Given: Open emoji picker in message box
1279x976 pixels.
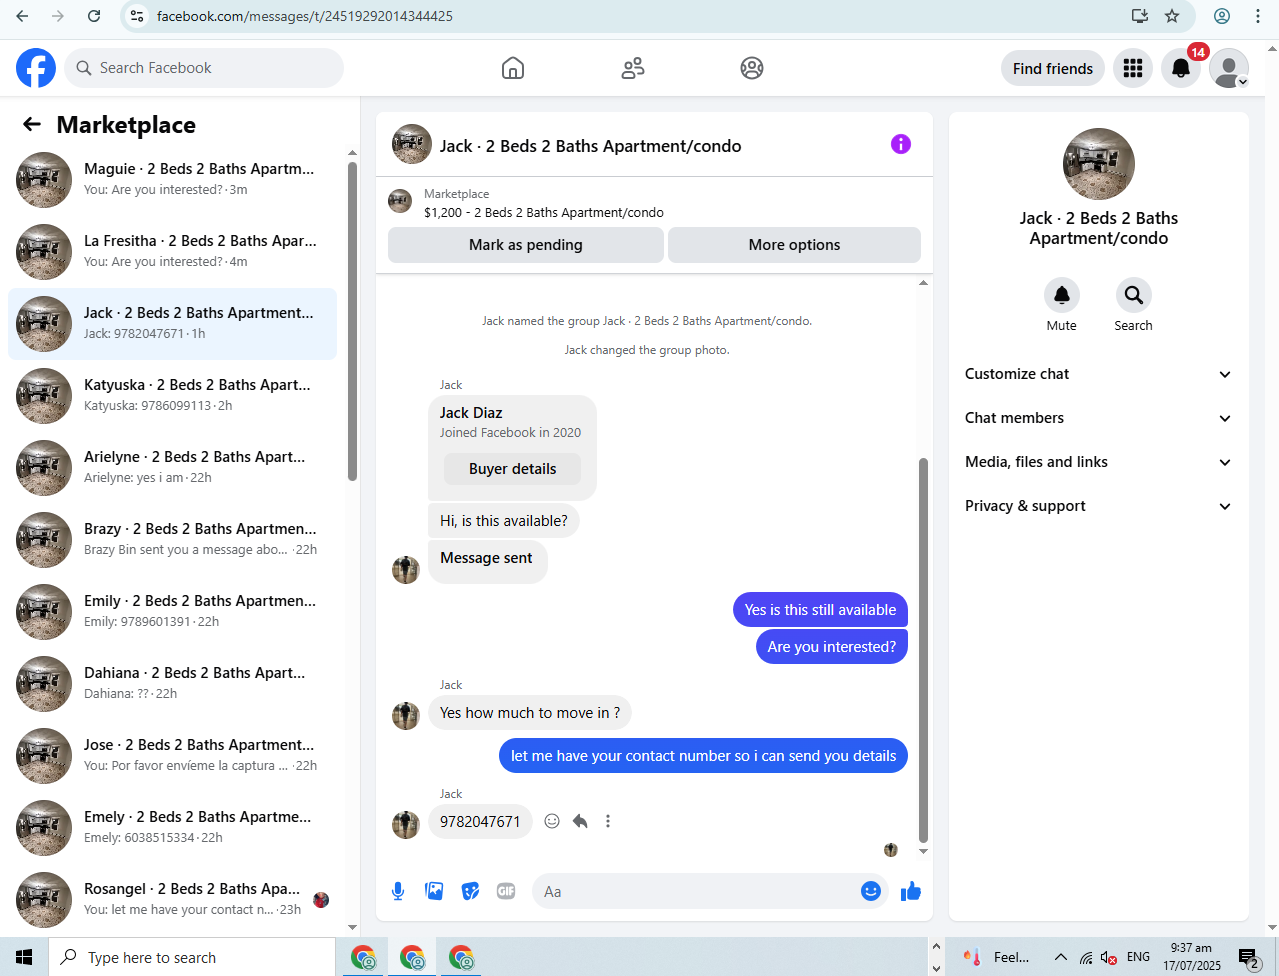Looking at the screenshot, I should click(x=871, y=891).
